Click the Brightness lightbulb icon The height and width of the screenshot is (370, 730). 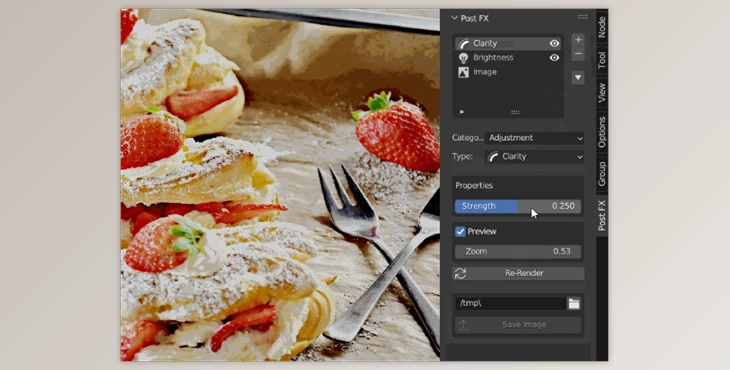pyautogui.click(x=463, y=58)
